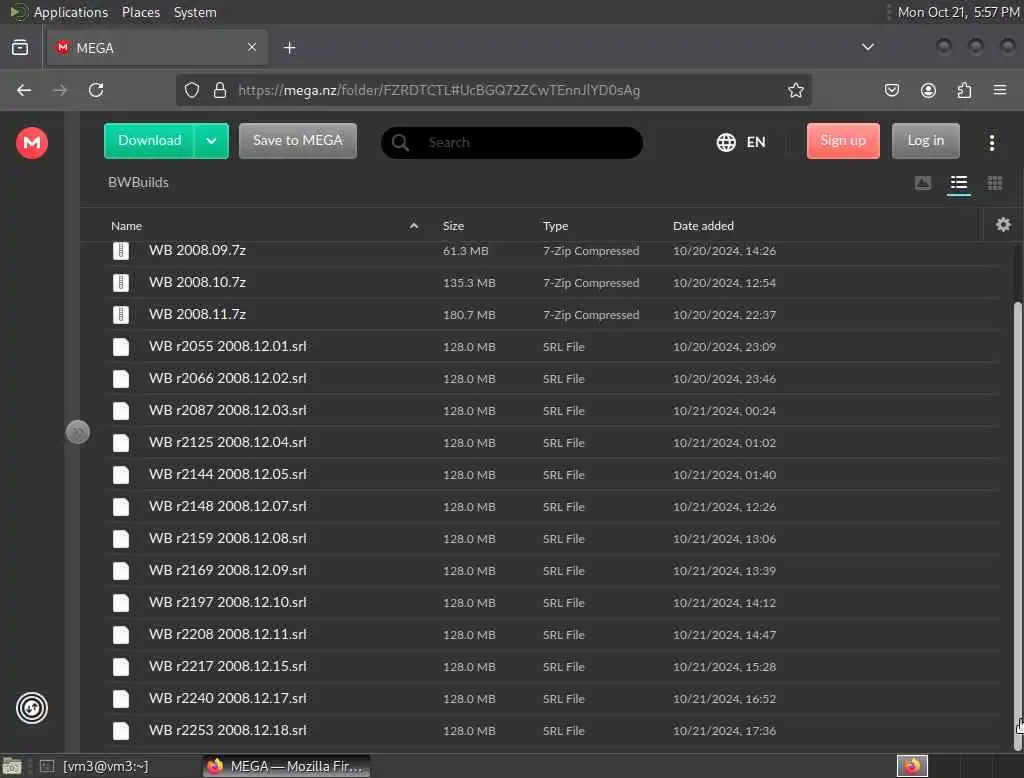This screenshot has height=778, width=1024.
Task: Open the three-dot more options menu
Action: 991,142
